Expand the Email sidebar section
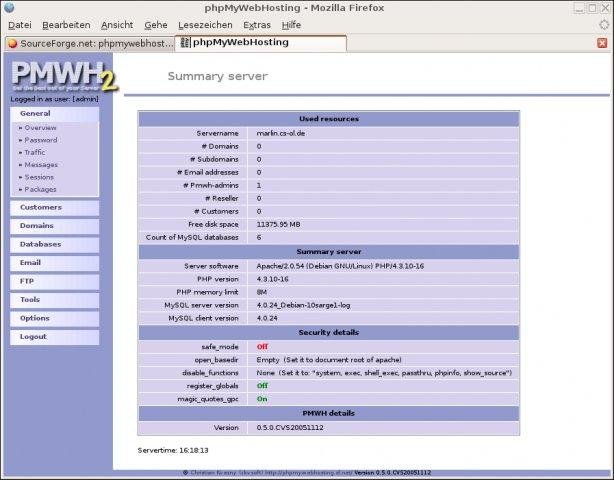 (x=54, y=263)
